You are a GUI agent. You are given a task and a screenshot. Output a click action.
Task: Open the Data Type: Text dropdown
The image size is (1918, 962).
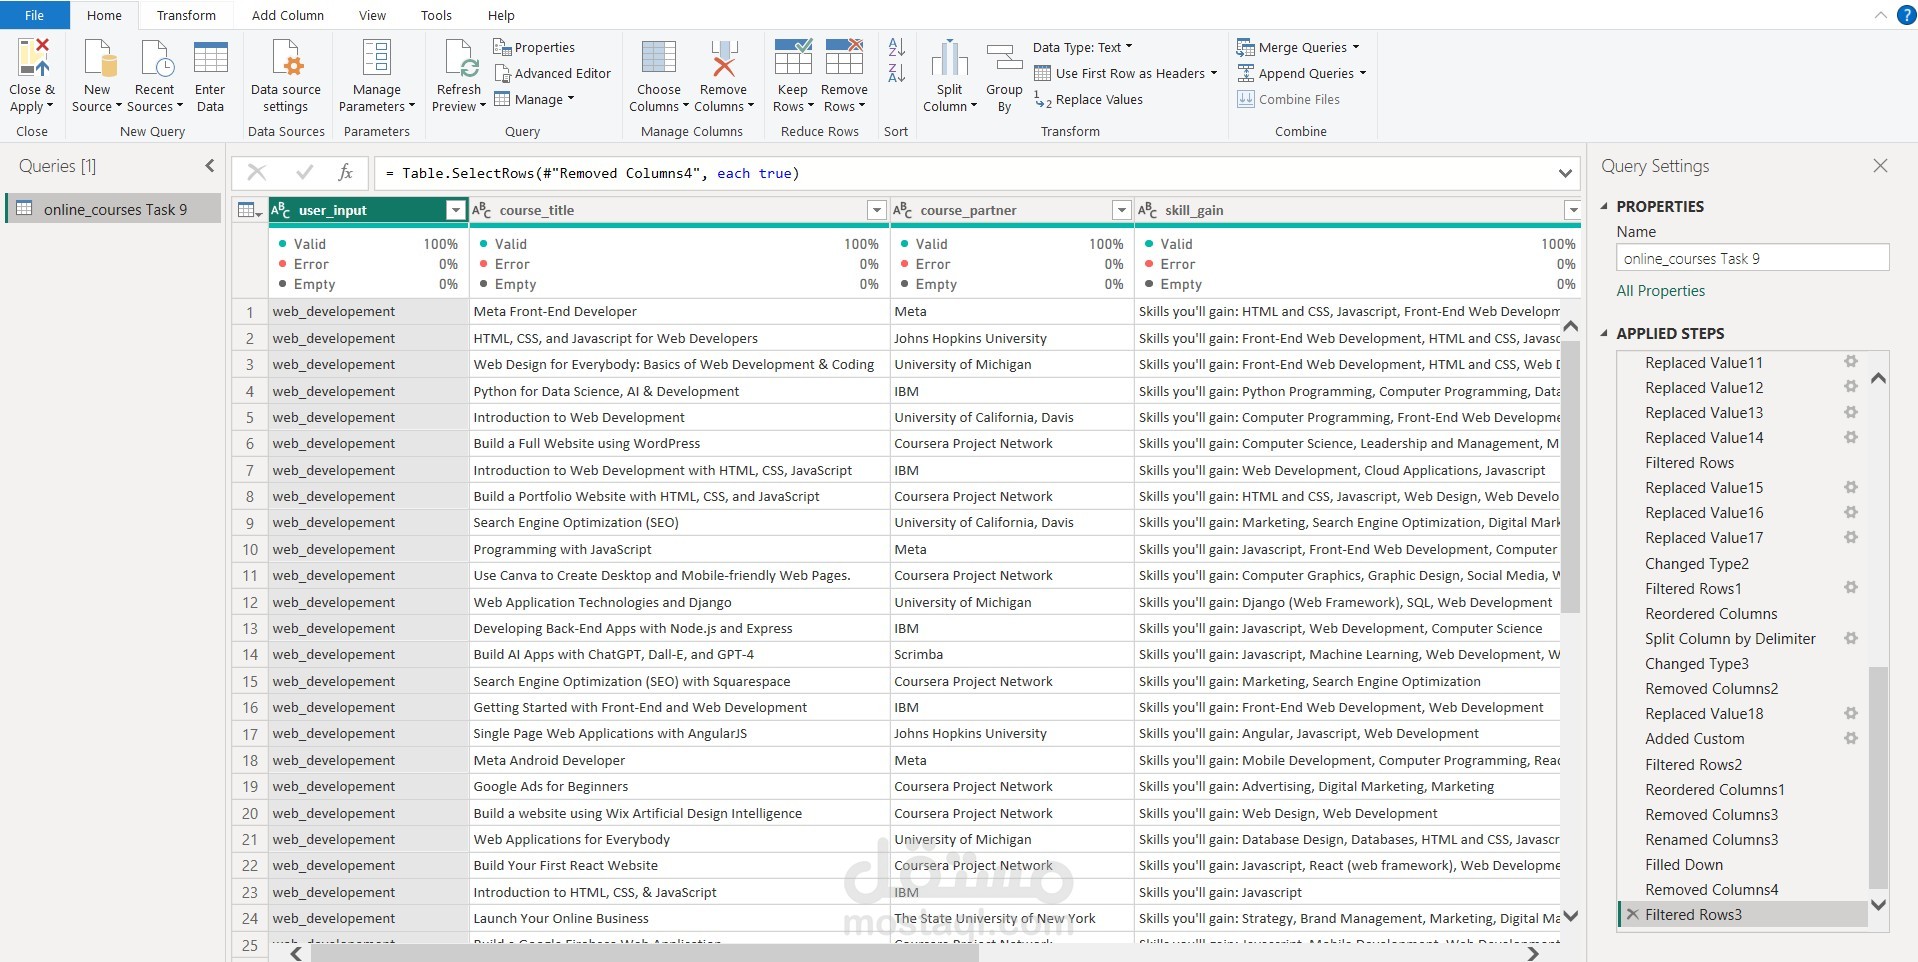coord(1082,47)
